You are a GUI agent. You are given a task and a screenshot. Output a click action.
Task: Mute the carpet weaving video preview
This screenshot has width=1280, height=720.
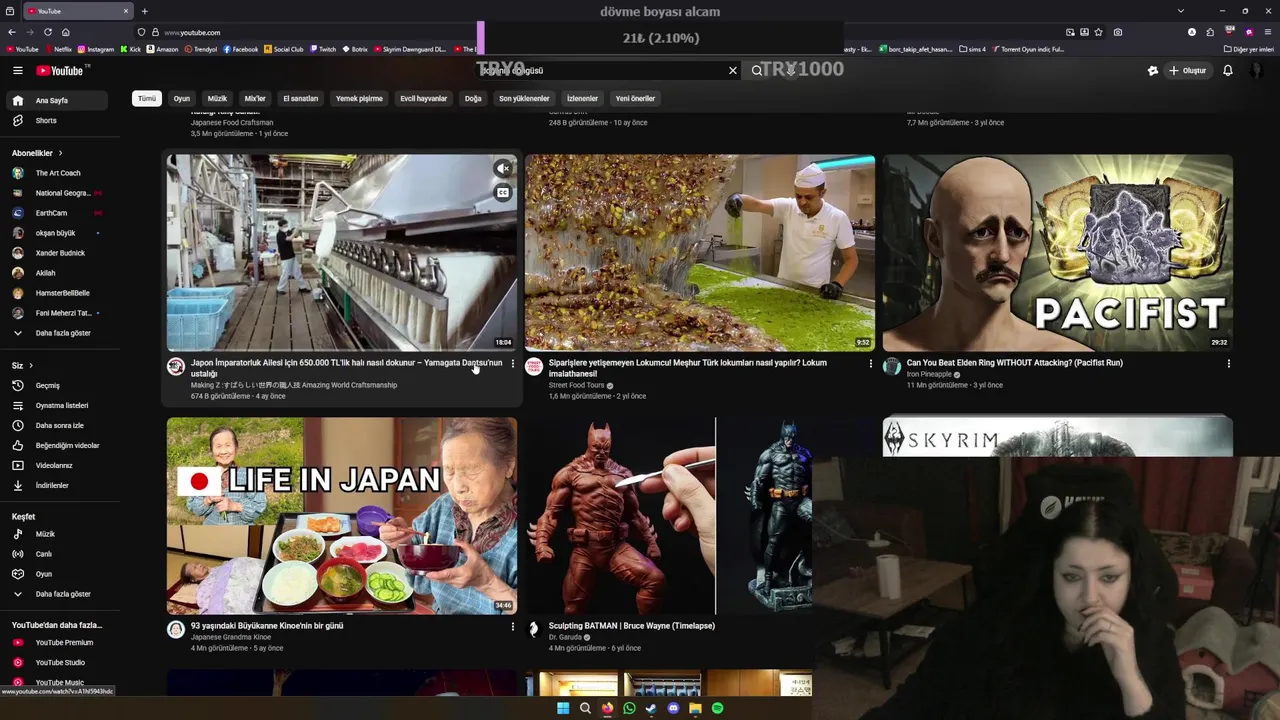(x=503, y=169)
